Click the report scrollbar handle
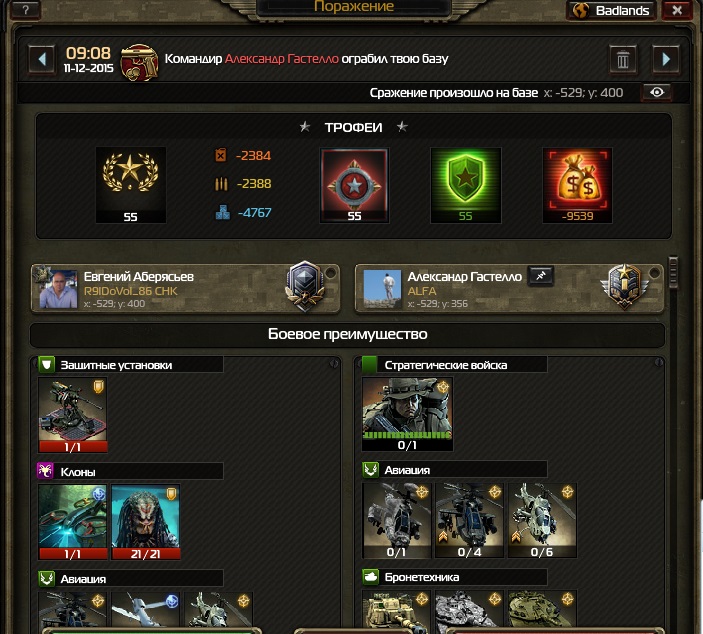The image size is (703, 634). 673,272
